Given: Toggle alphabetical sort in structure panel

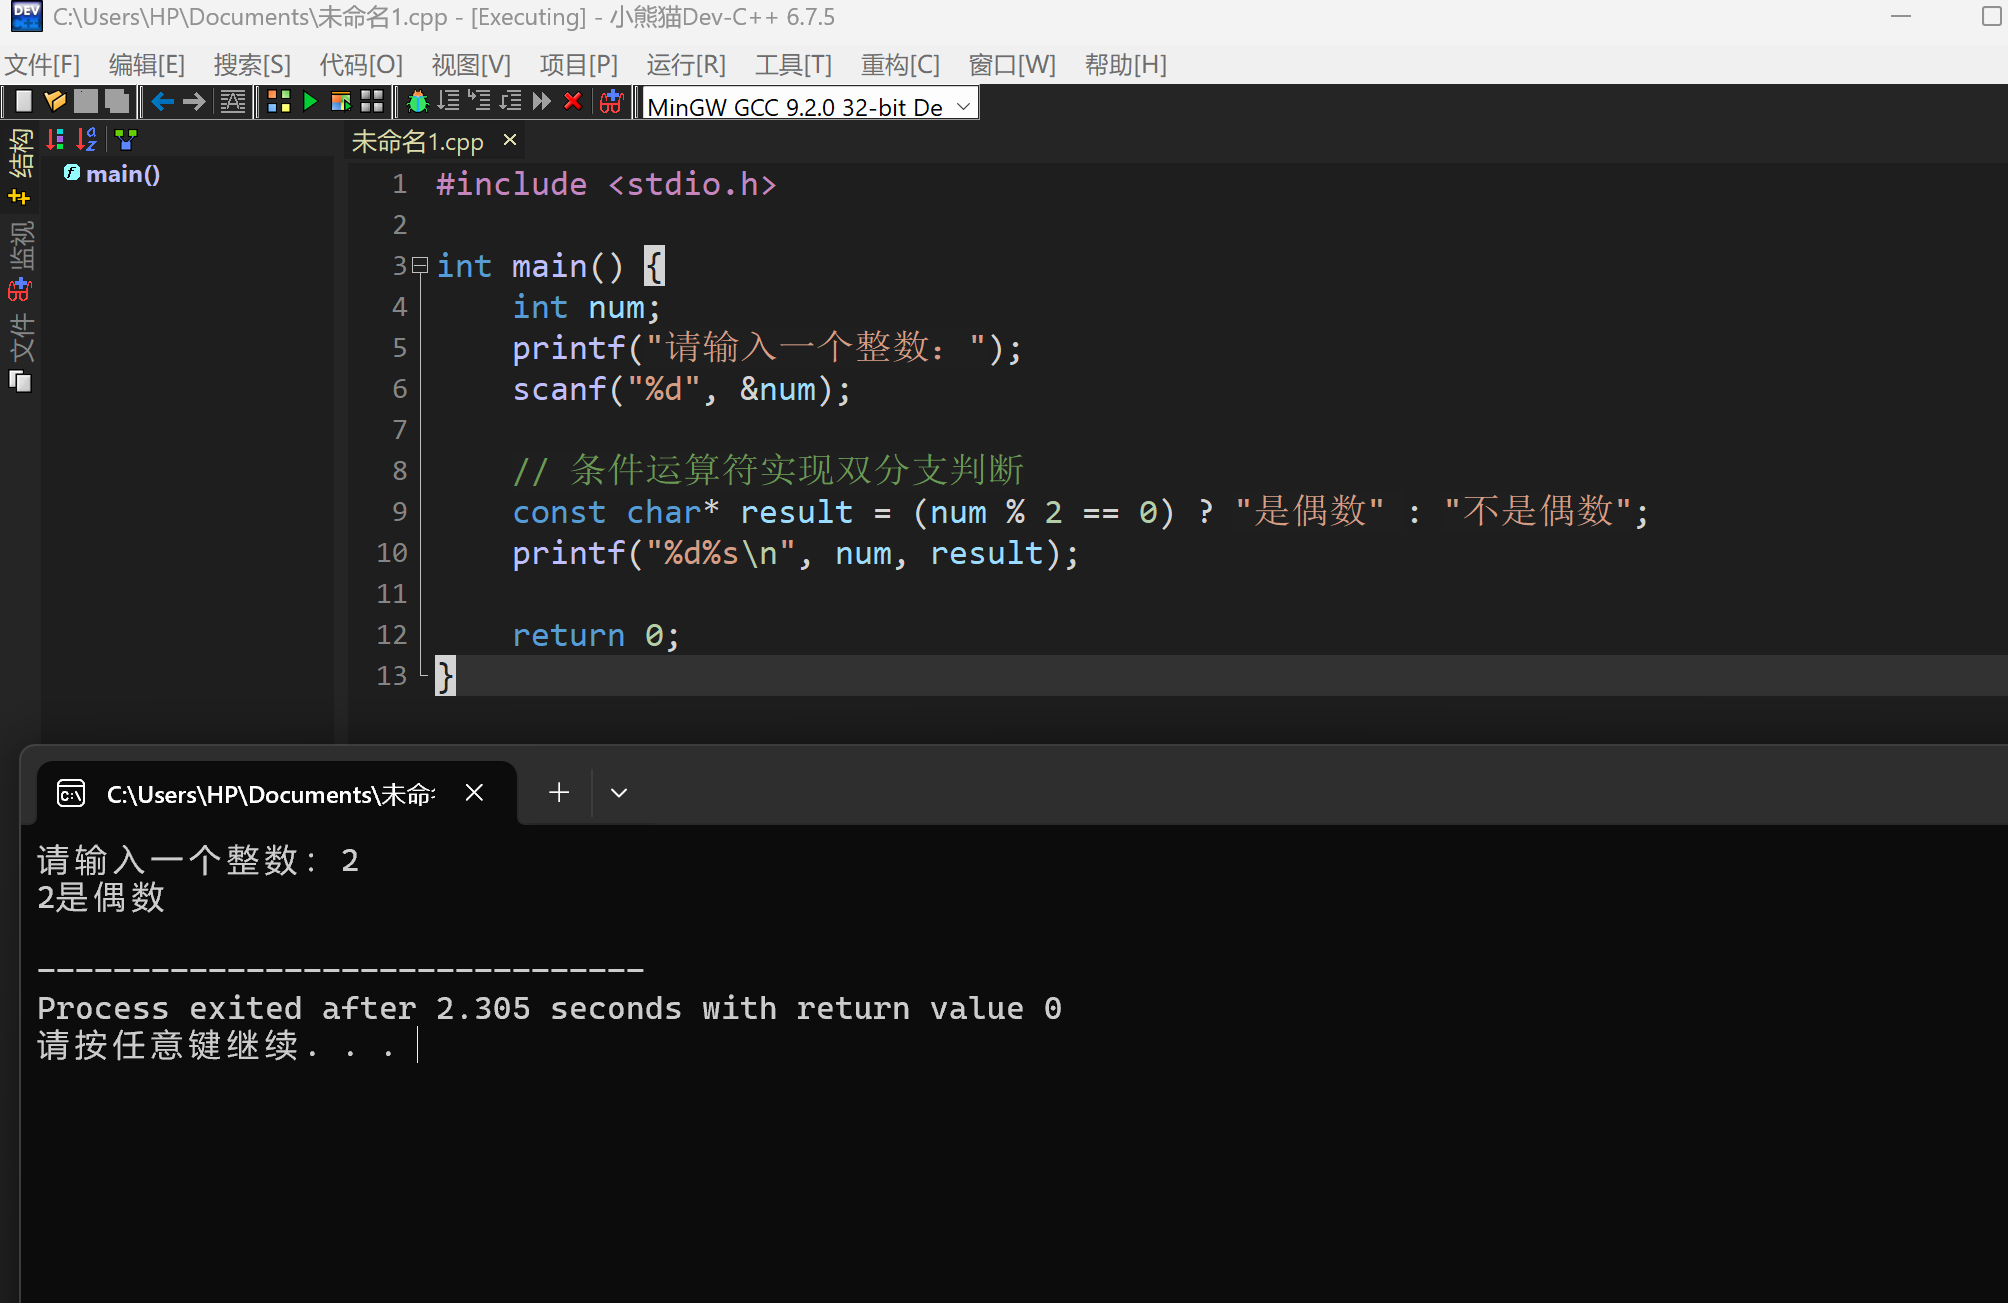Looking at the screenshot, I should click(x=87, y=139).
